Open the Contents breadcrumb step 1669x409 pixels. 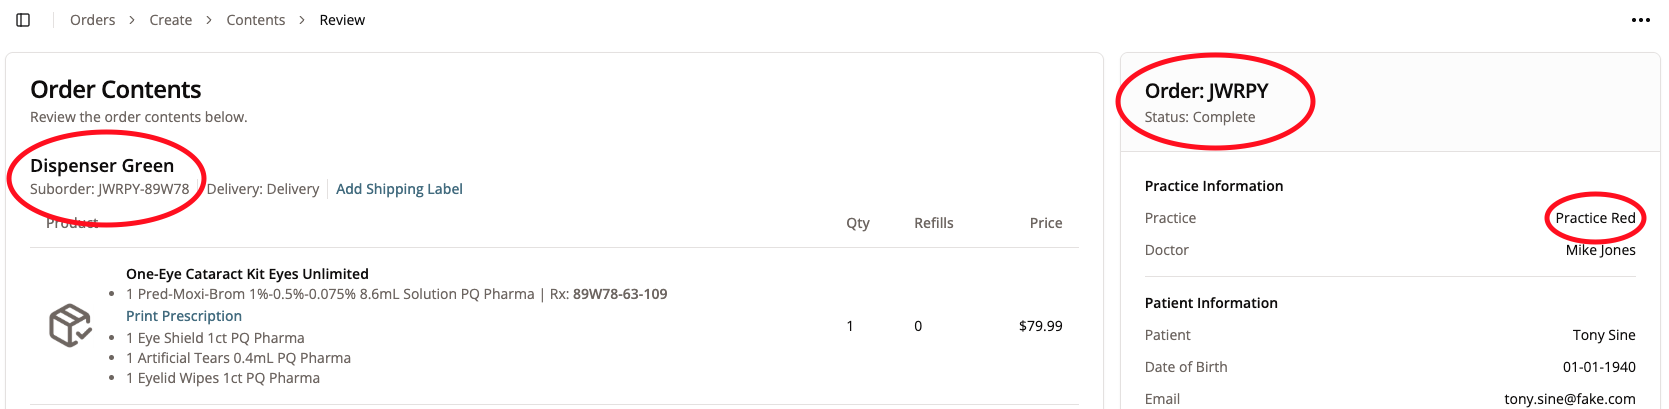click(255, 20)
